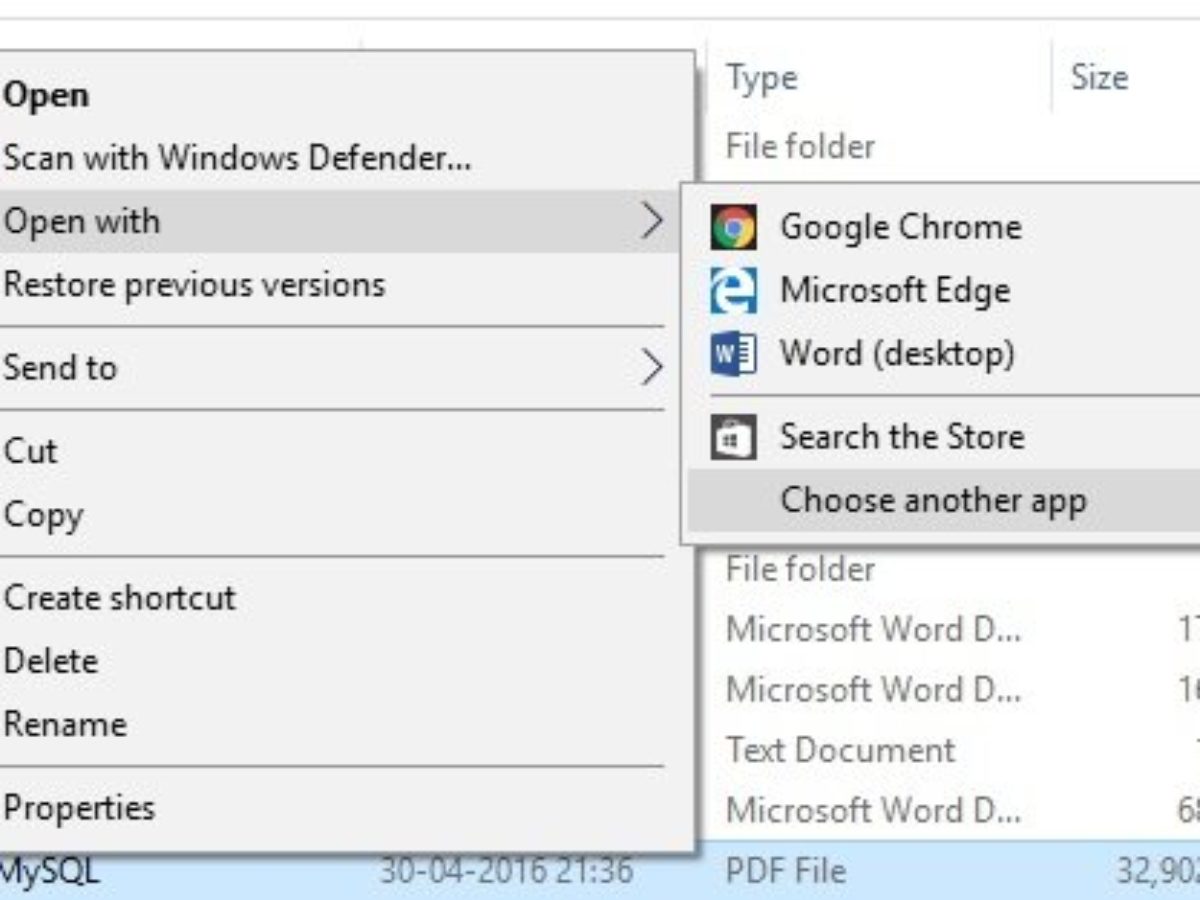Cut the selected file

coord(31,451)
